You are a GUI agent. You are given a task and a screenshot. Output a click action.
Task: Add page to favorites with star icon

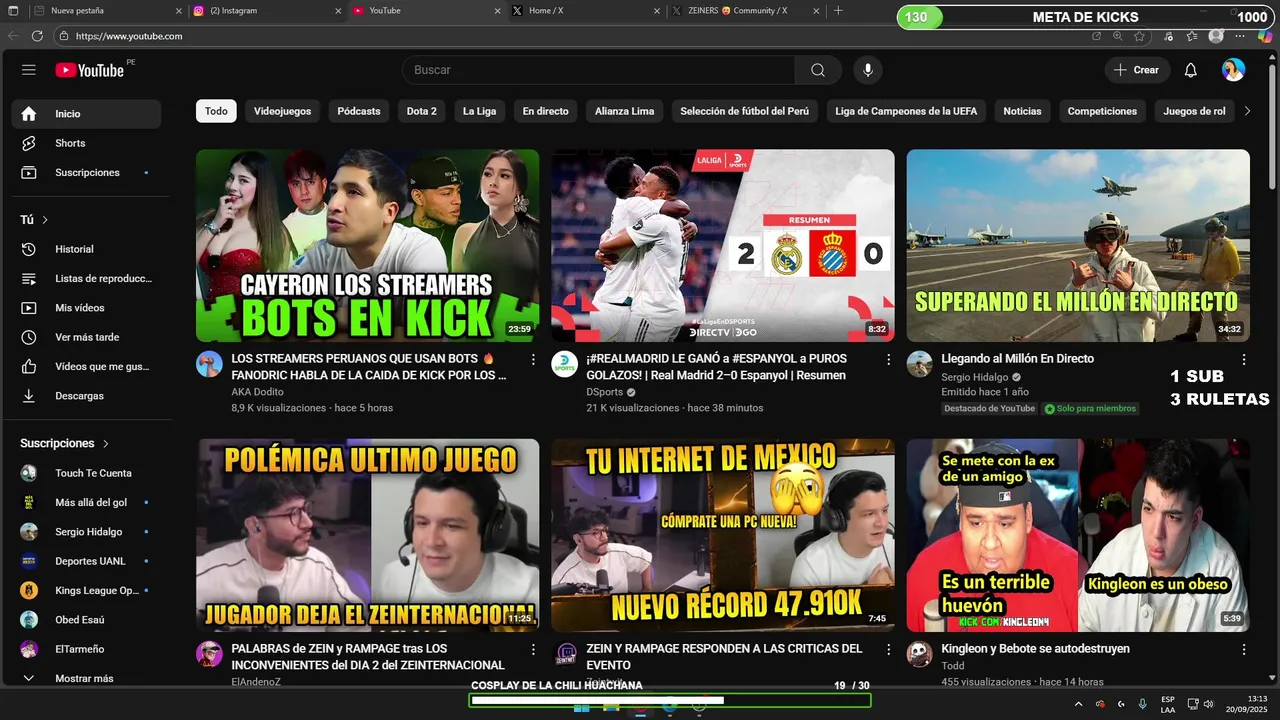point(1140,36)
